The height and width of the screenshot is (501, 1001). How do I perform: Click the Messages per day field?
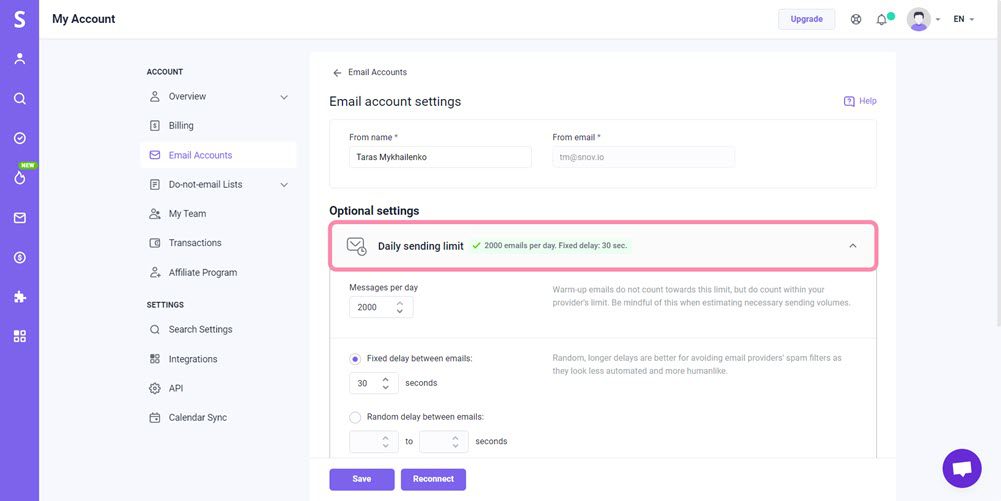(381, 307)
